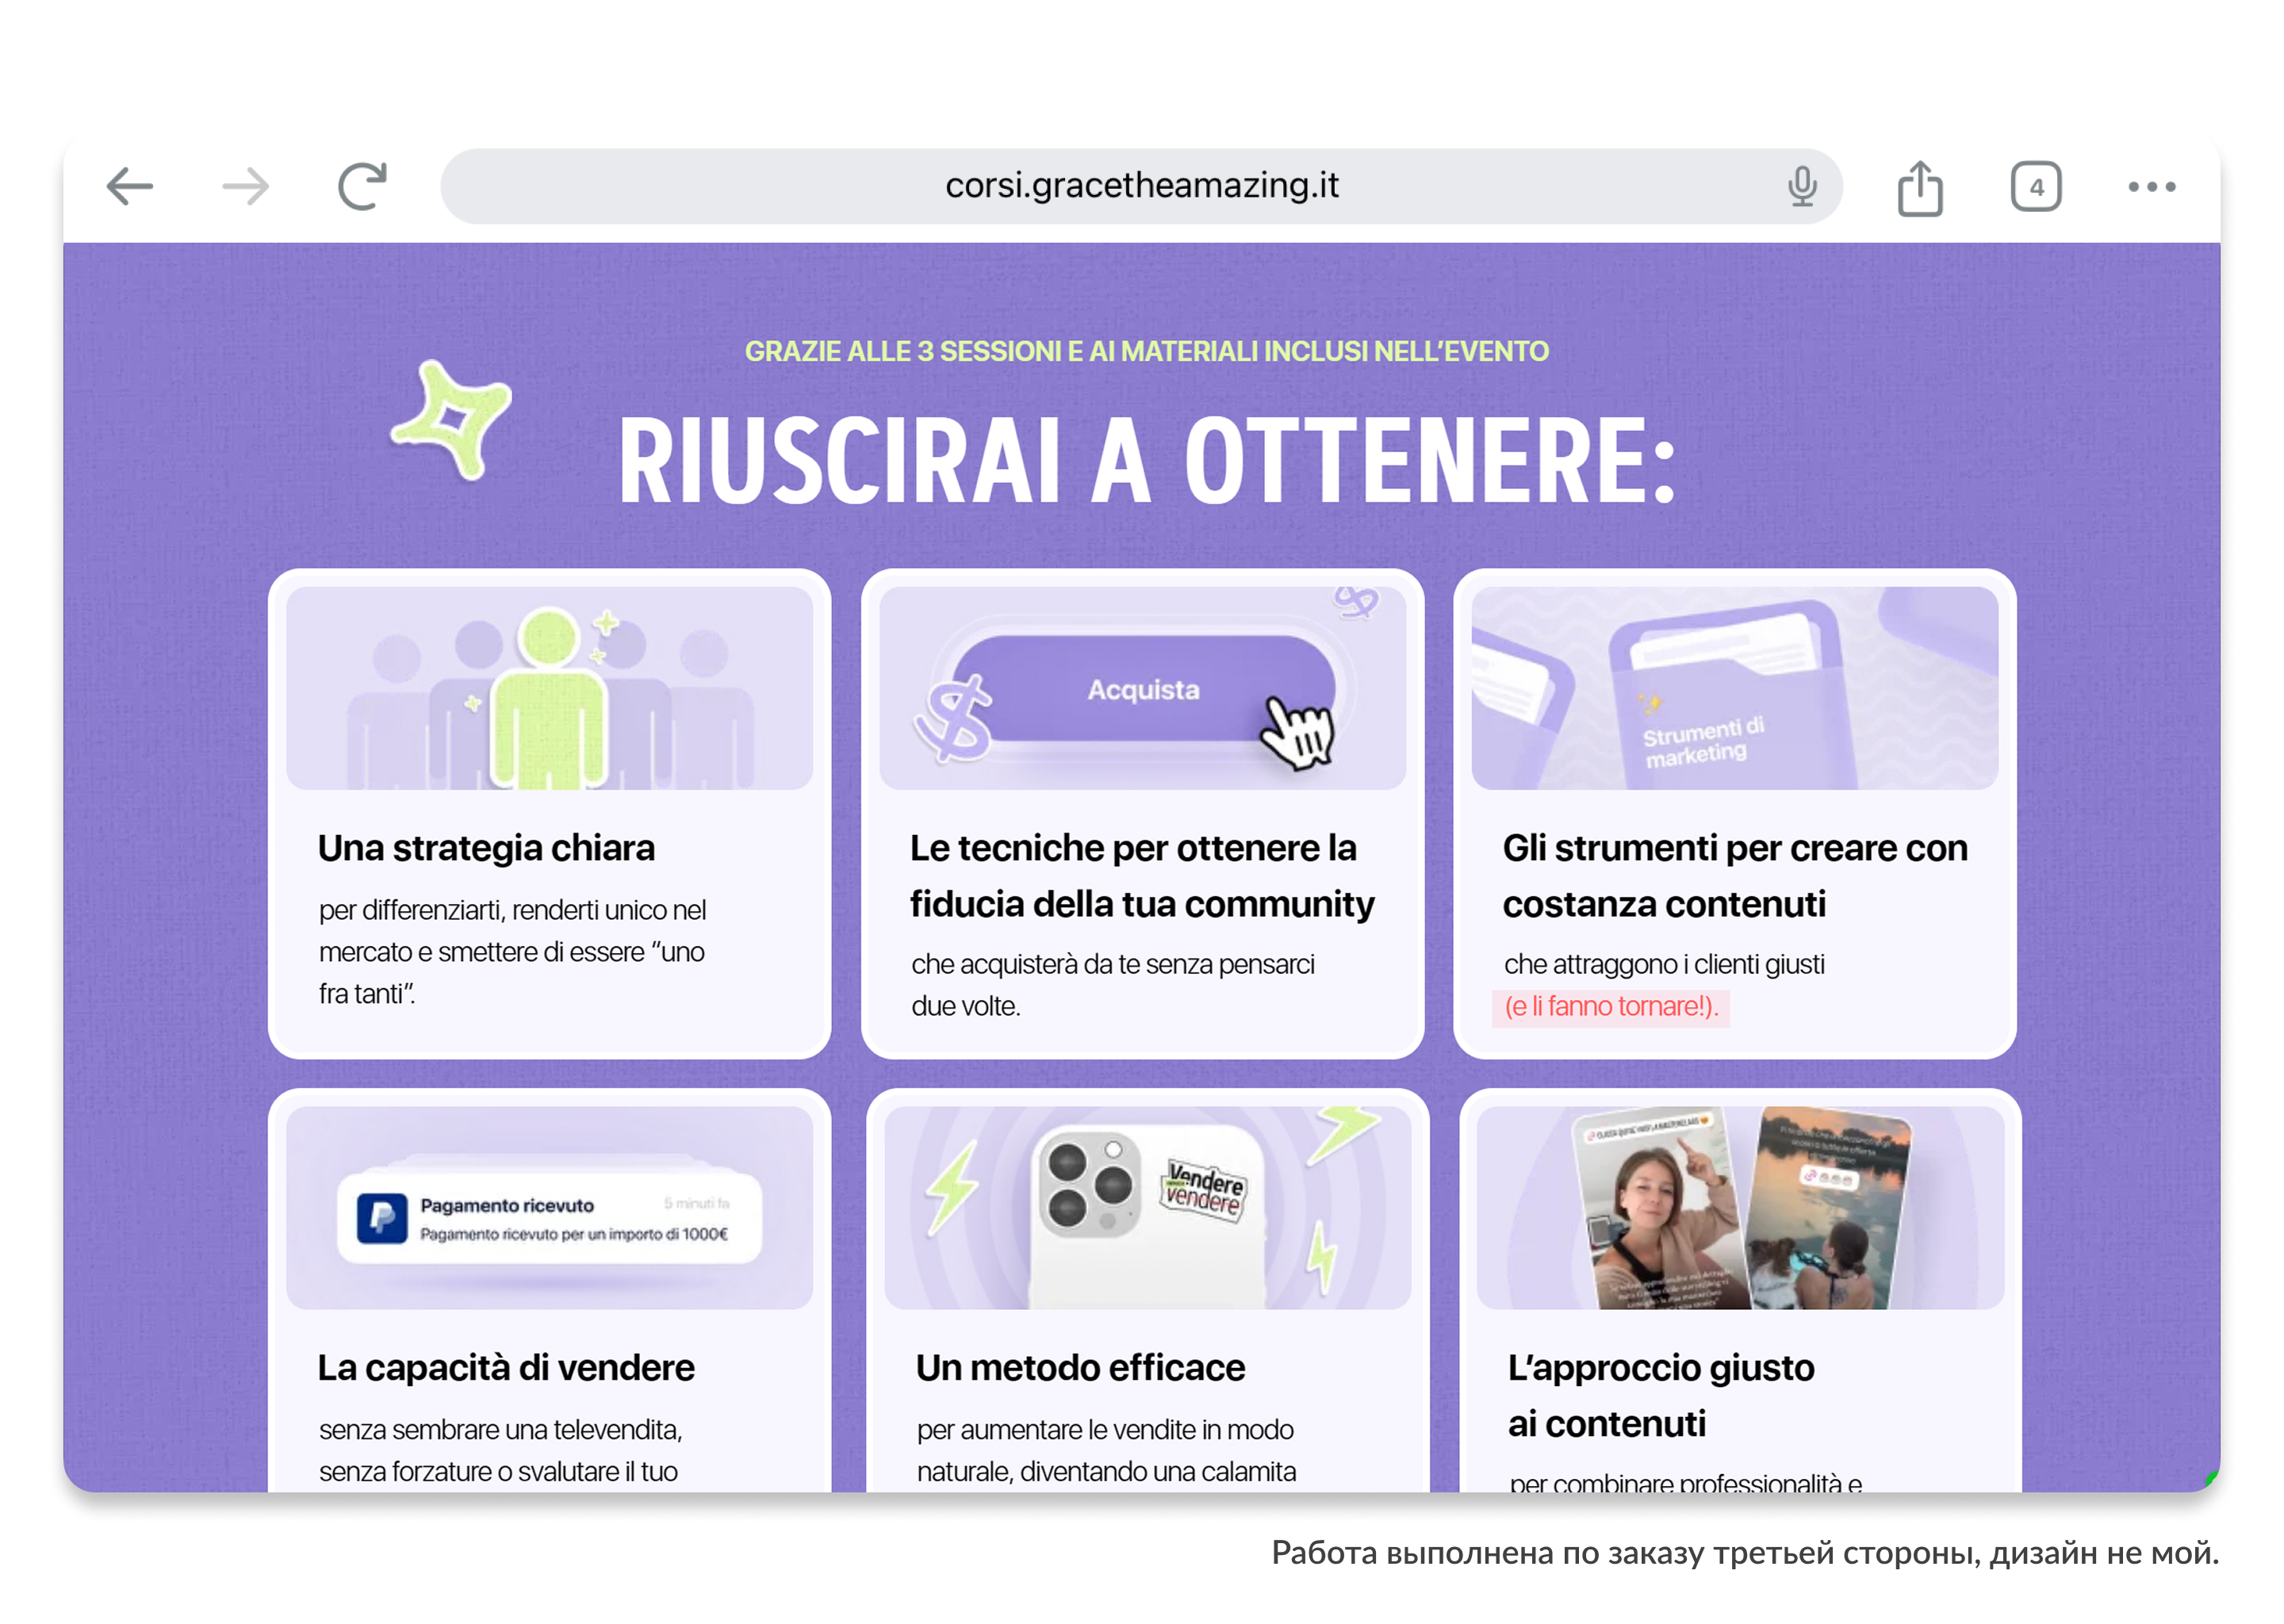This screenshot has width=2284, height=1624.
Task: Tap the microphone icon in the address bar
Action: 1801,186
